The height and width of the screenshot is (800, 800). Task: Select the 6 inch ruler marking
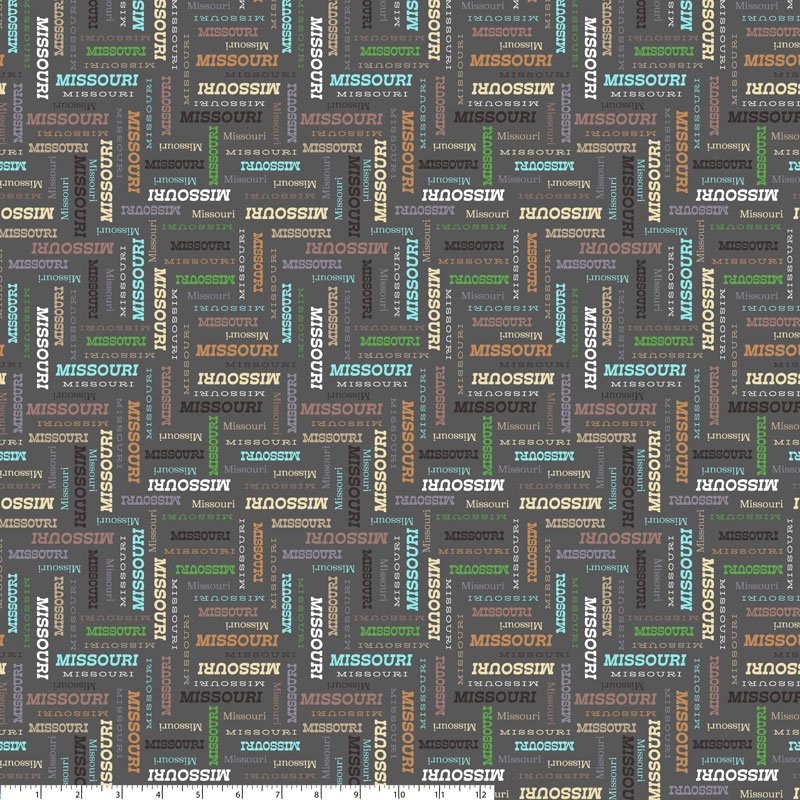click(239, 793)
